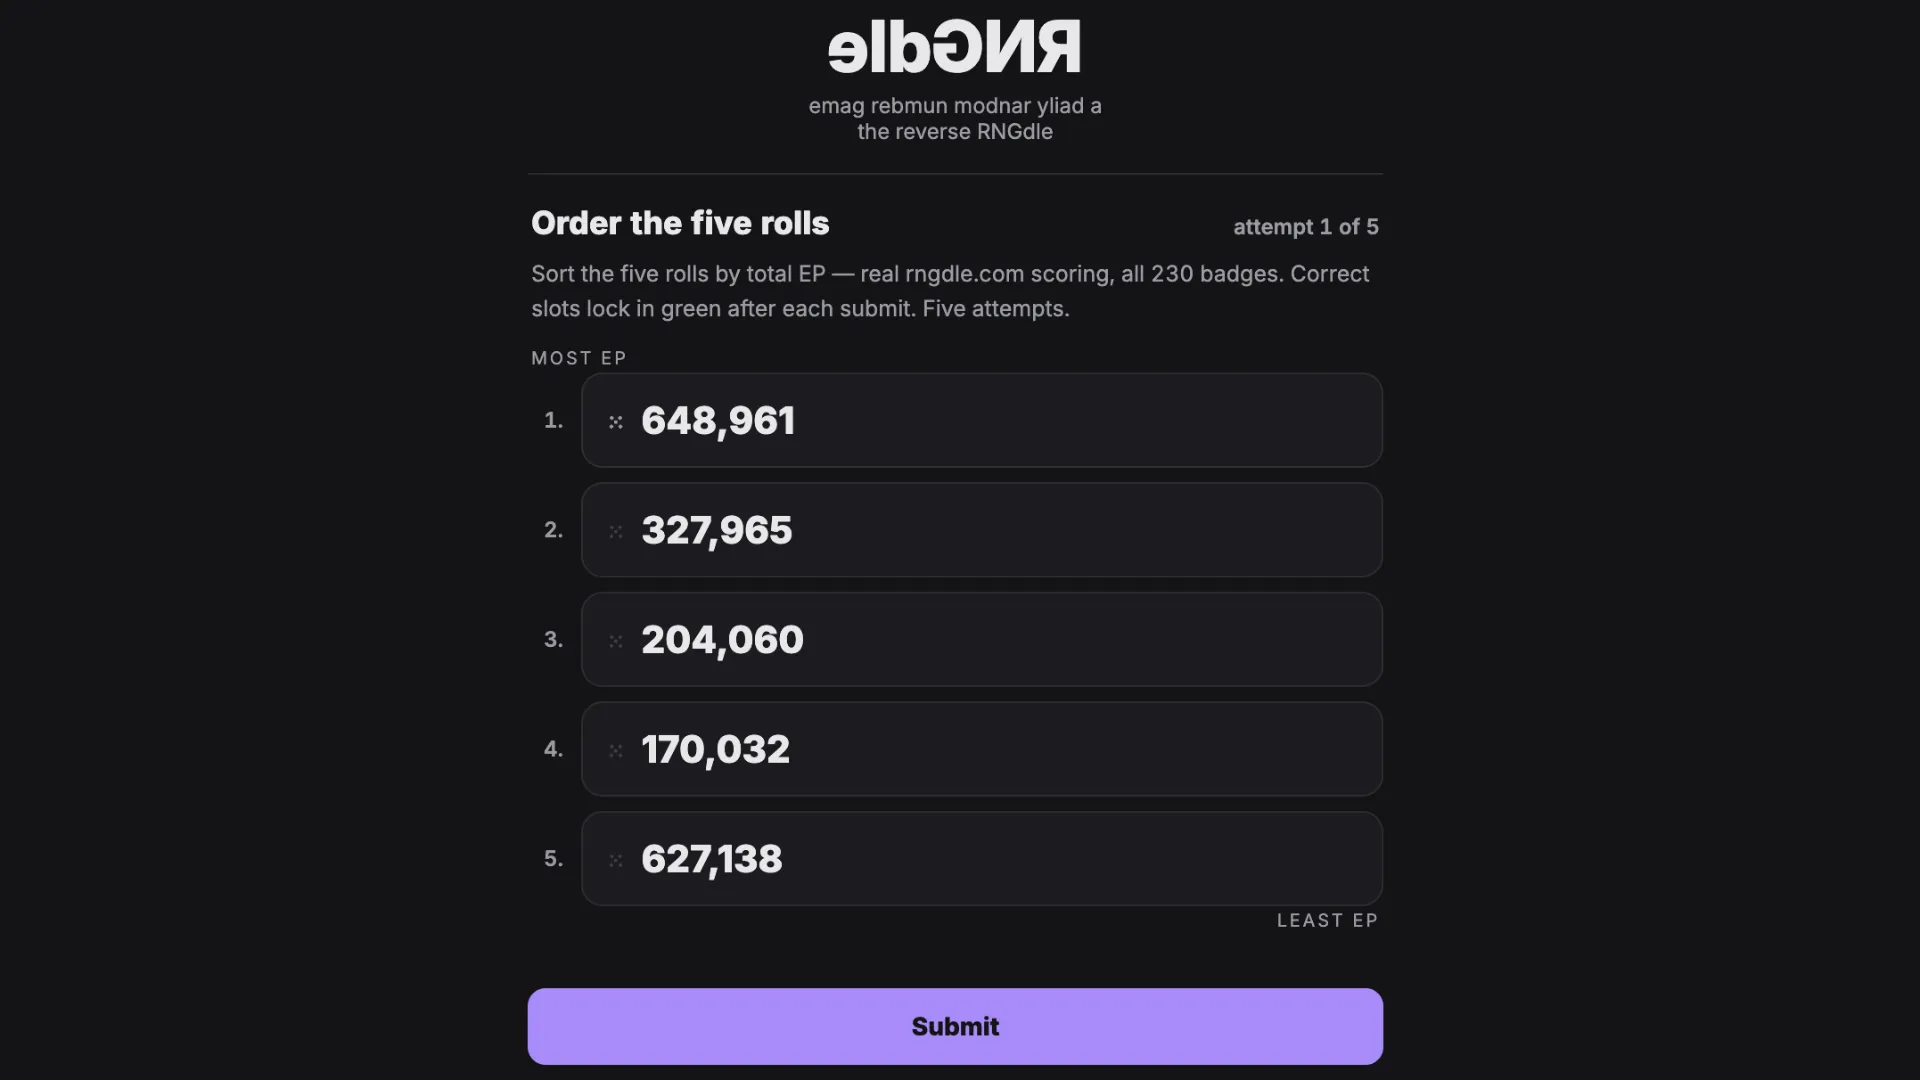This screenshot has height=1080, width=1920.
Task: Click the MOST EP label
Action: click(x=579, y=358)
